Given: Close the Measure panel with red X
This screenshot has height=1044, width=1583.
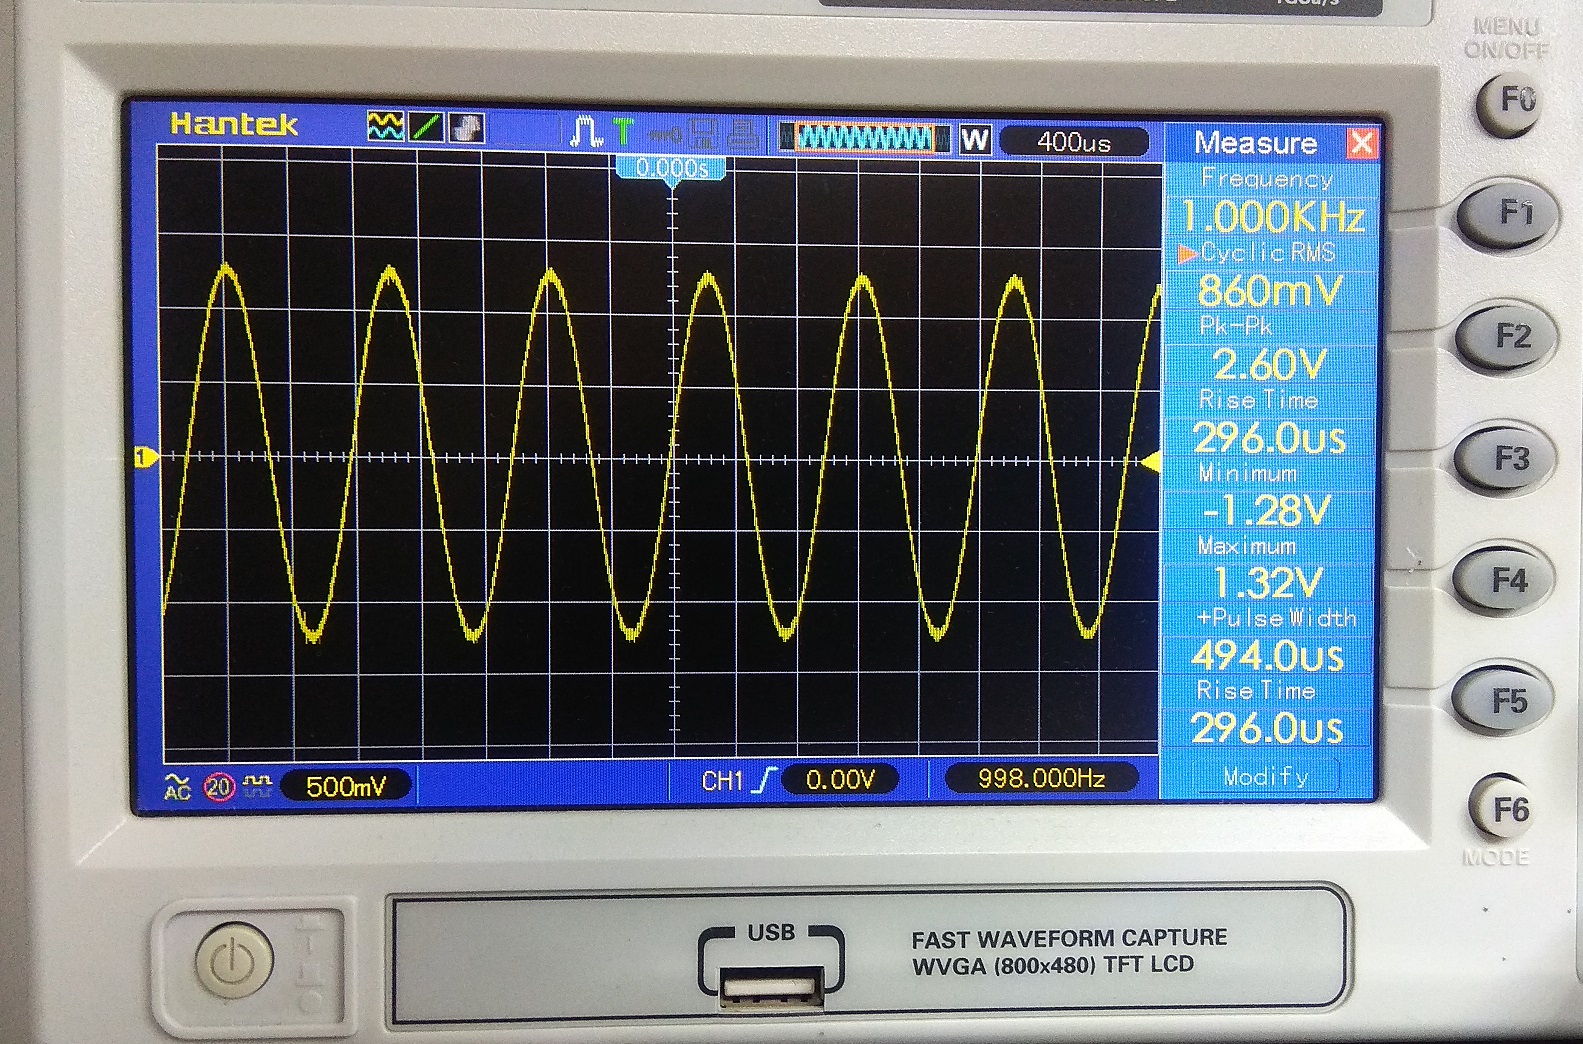Looking at the screenshot, I should point(1360,143).
